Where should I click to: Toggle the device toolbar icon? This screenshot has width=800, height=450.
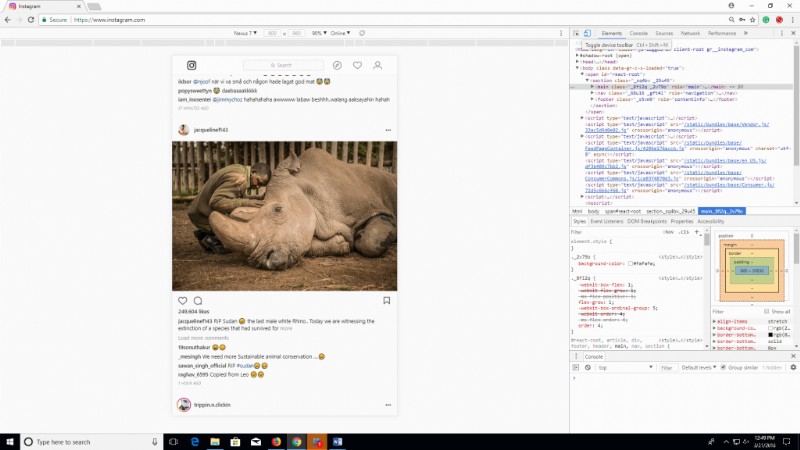587,33
